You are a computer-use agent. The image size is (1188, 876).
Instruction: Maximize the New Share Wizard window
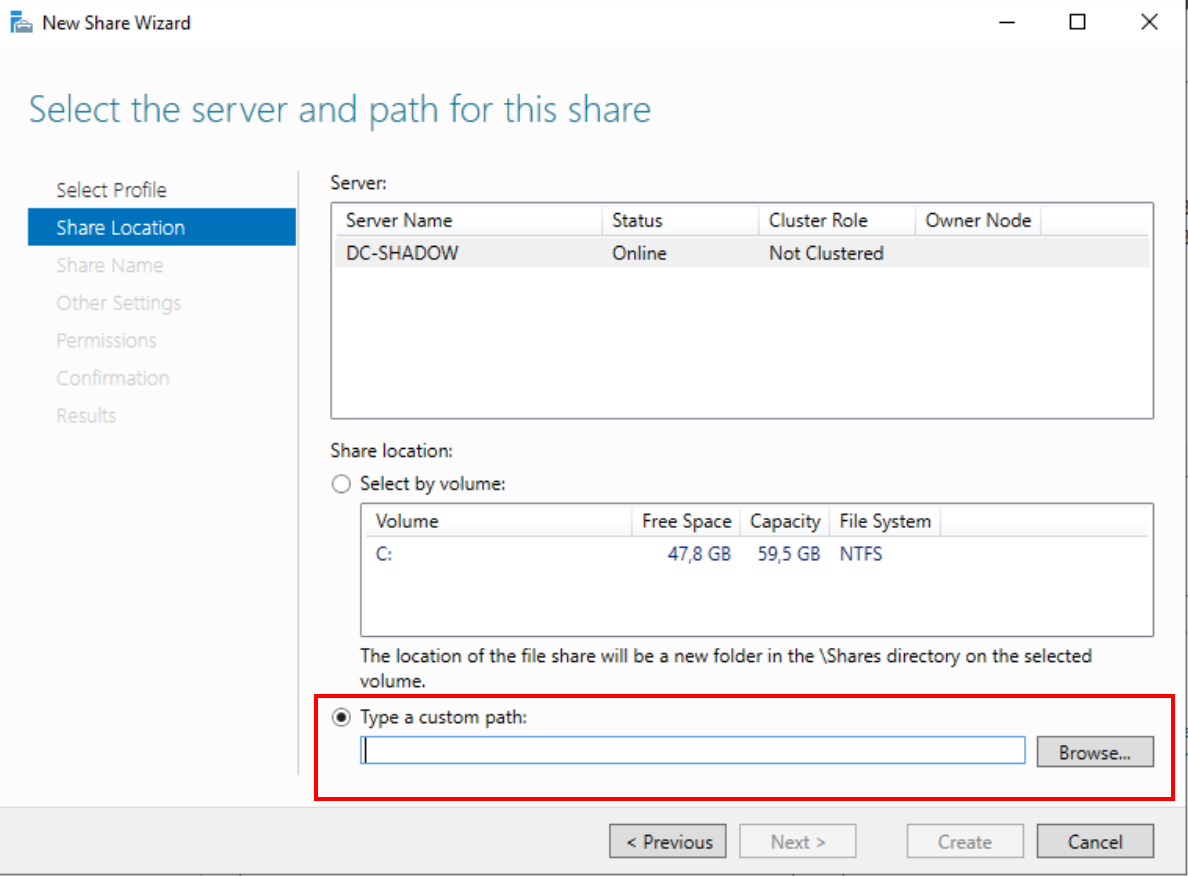pyautogui.click(x=1077, y=22)
